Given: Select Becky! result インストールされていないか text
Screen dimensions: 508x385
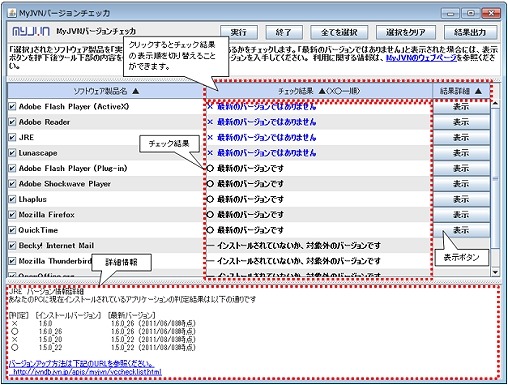Looking at the screenshot, I should coord(299,246).
